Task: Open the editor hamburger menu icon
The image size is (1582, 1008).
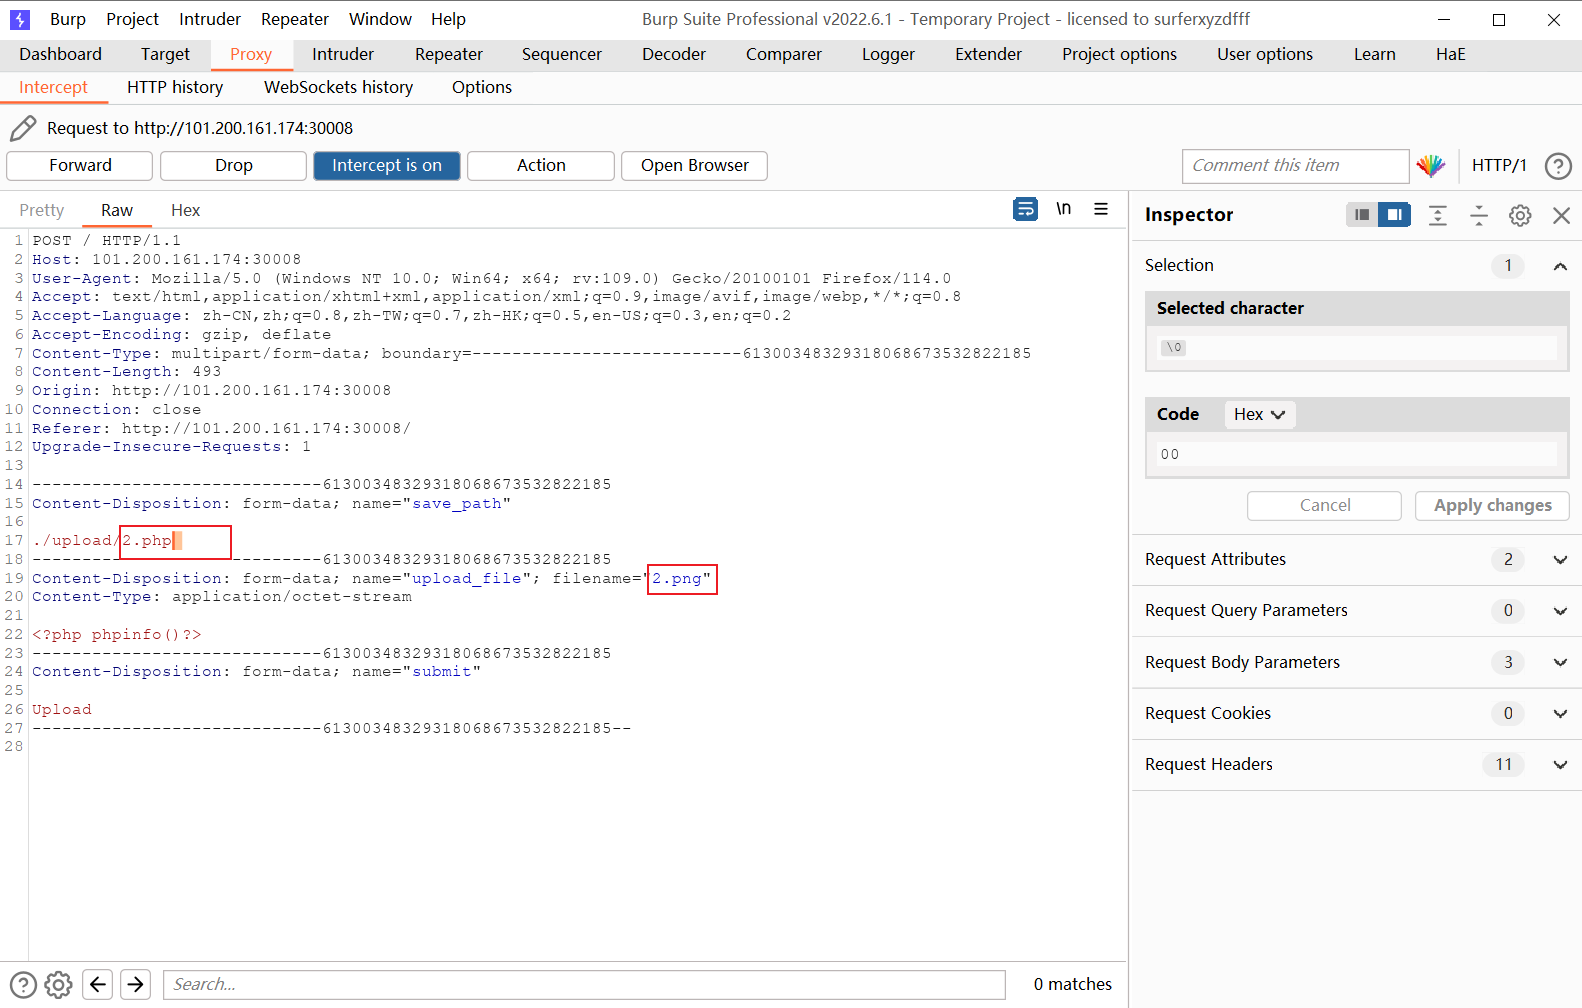Action: coord(1101,209)
